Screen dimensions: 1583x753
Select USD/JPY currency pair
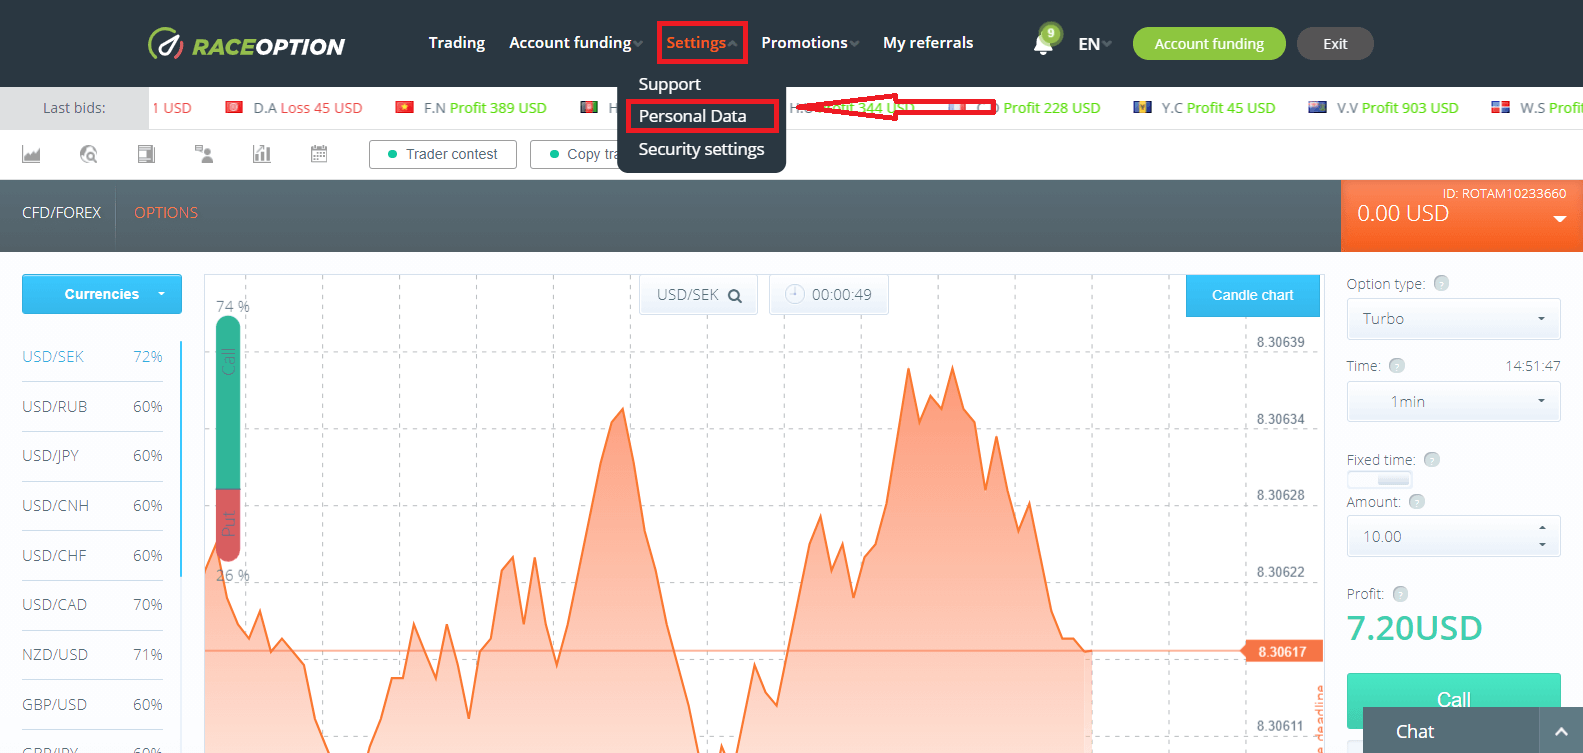point(92,456)
